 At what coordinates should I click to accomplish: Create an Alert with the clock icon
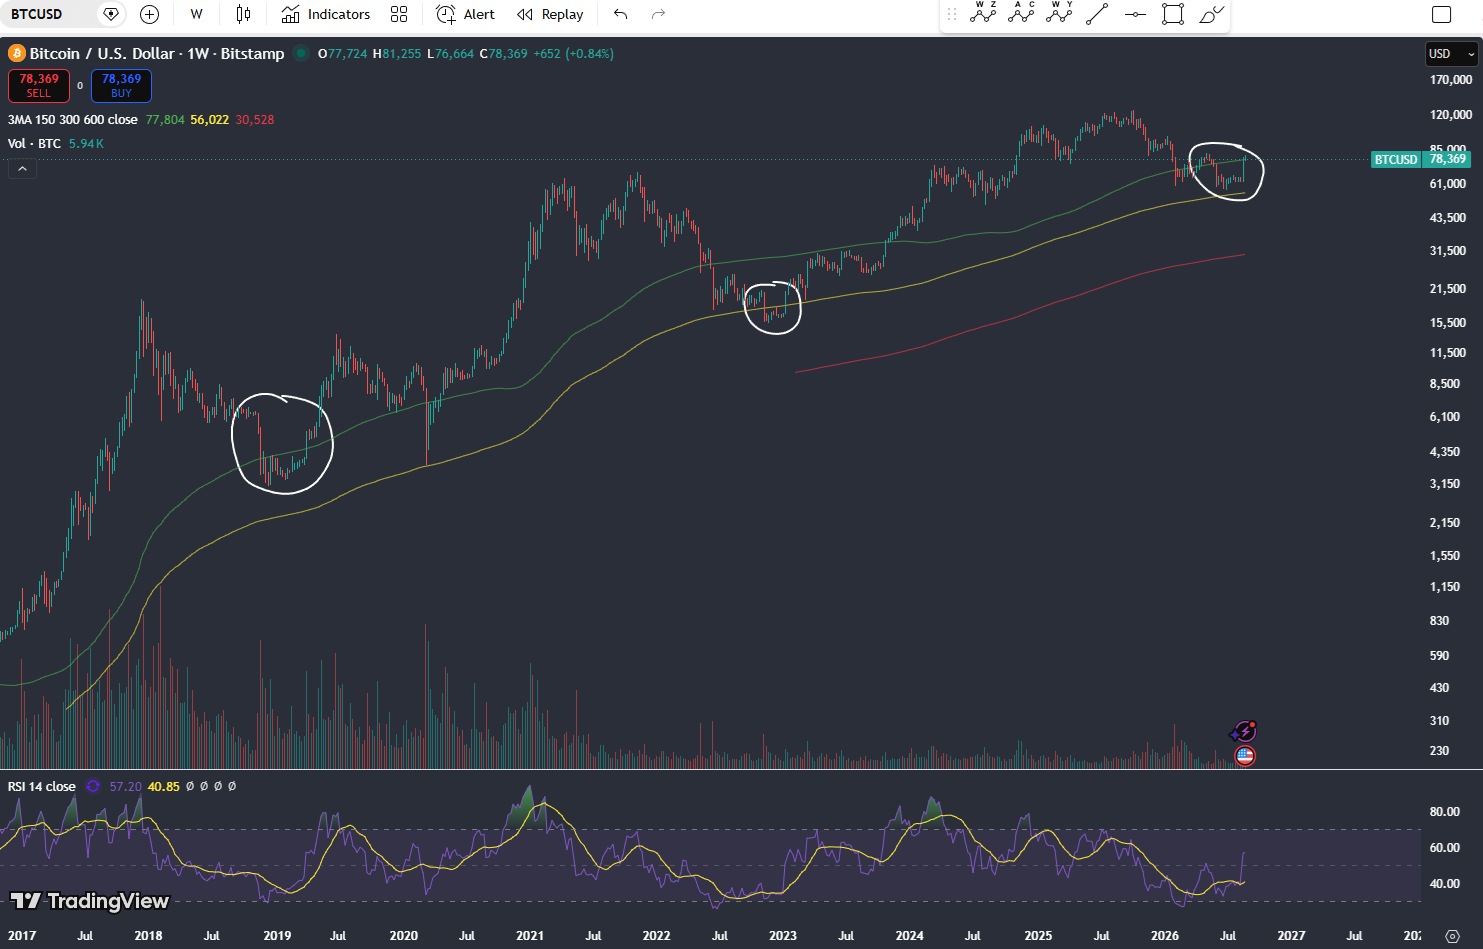[466, 14]
